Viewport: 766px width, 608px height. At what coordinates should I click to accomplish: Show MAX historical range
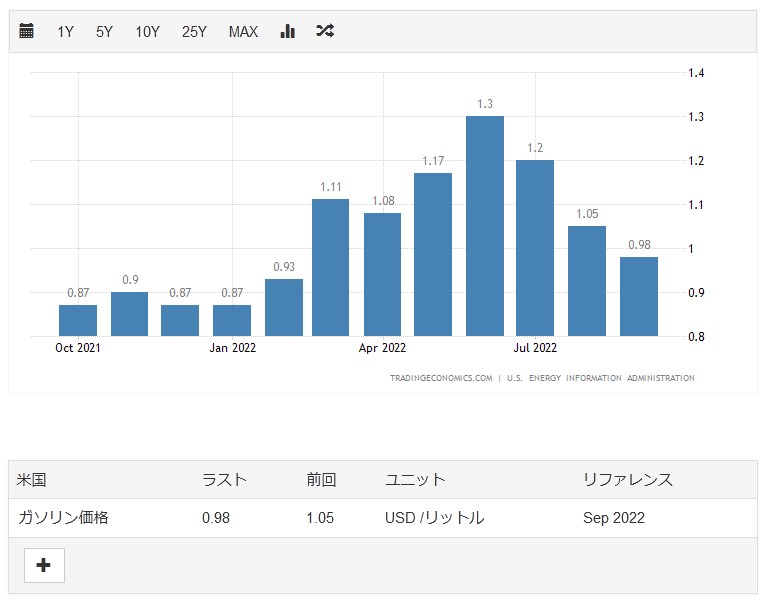[x=243, y=32]
